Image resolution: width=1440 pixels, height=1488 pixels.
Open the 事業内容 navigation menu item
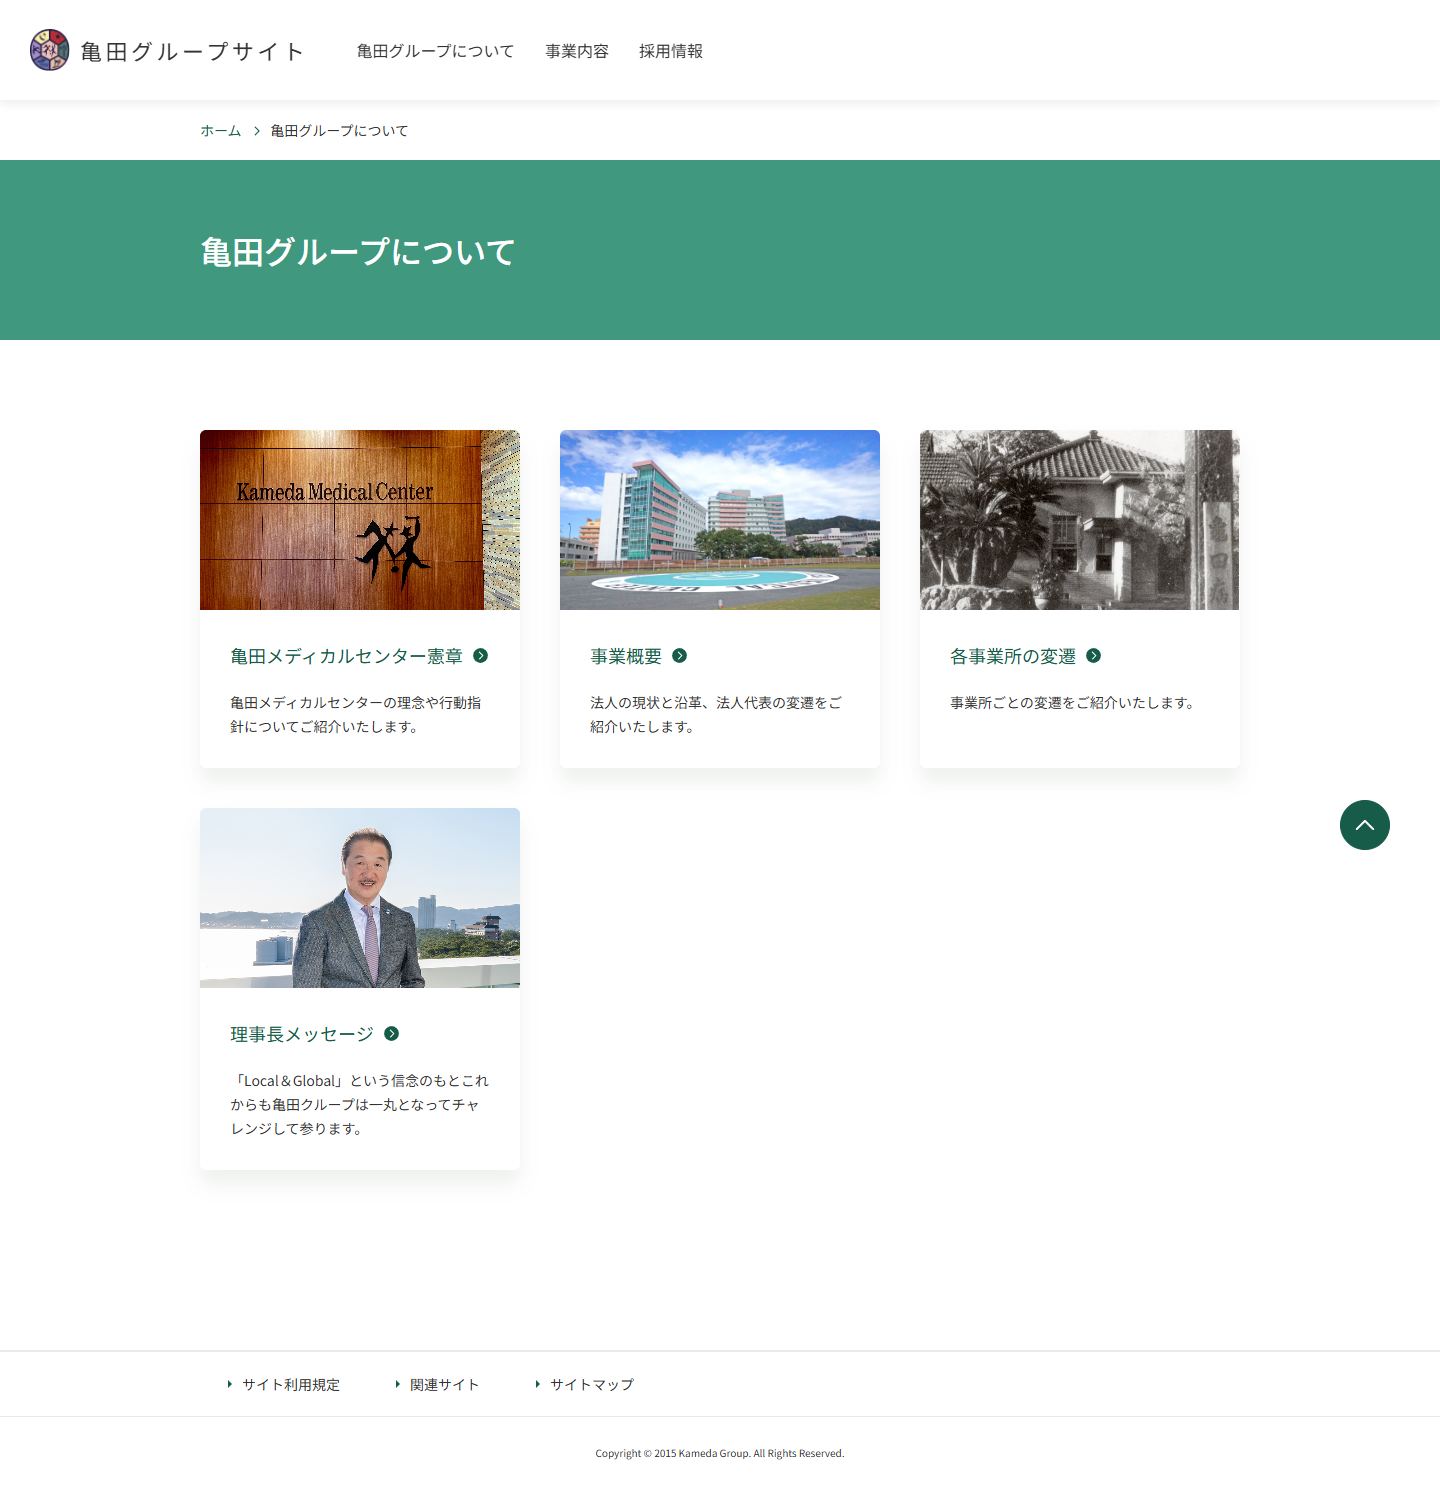[x=577, y=51]
